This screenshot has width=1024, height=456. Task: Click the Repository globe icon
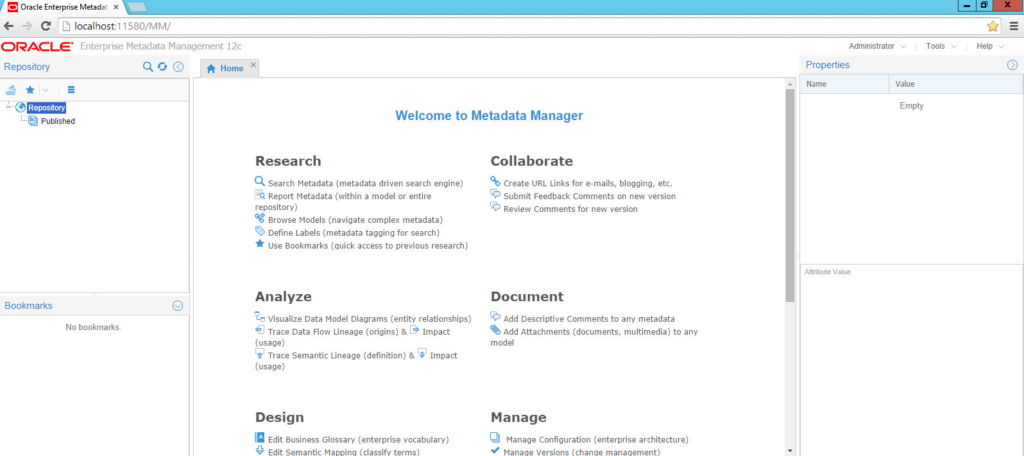point(20,108)
